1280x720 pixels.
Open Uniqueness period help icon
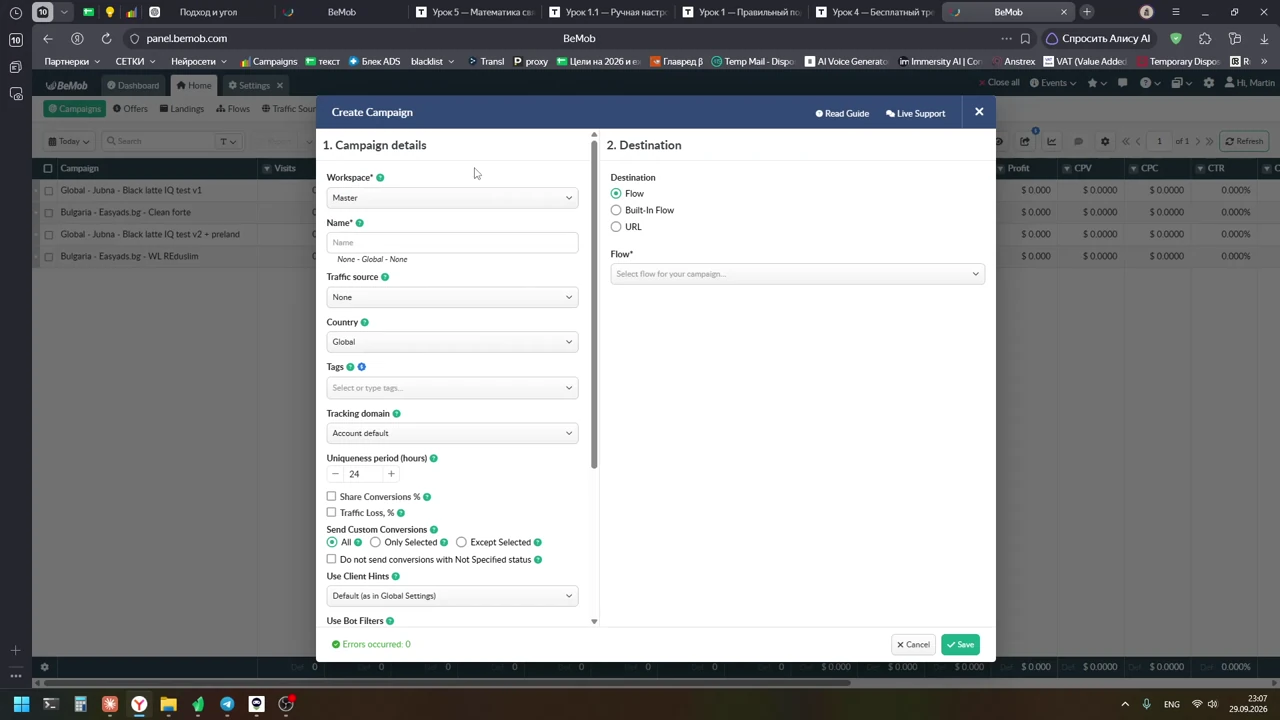(x=433, y=459)
